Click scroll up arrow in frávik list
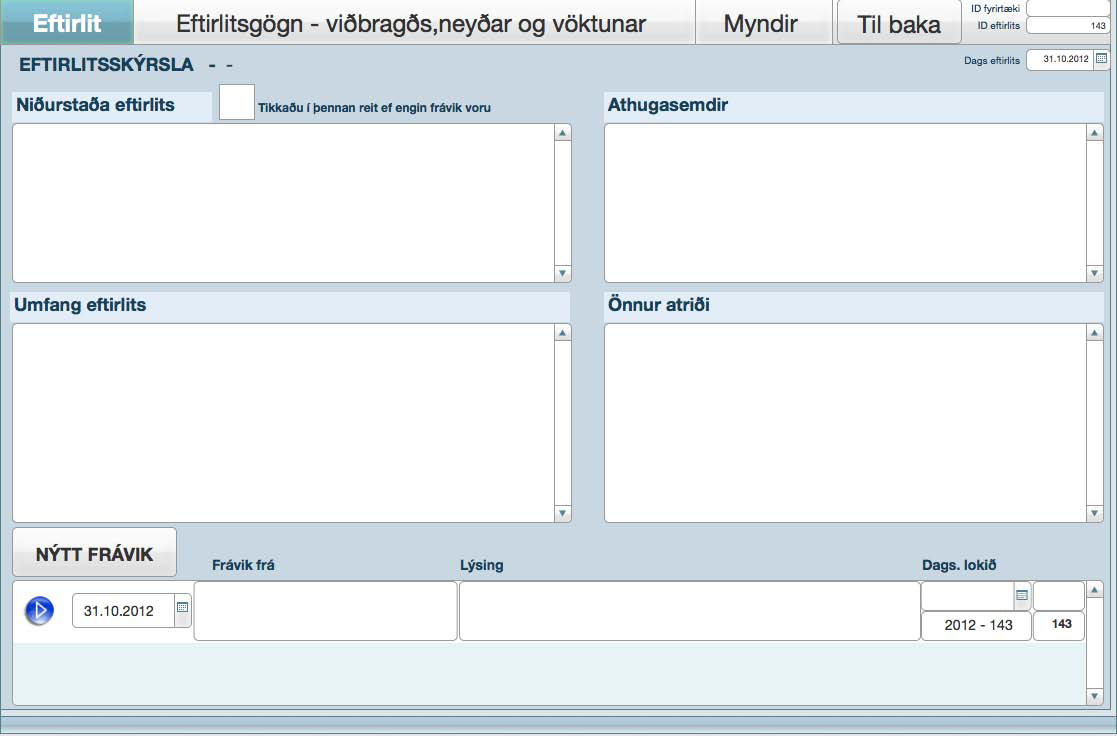Viewport: 1117px width, 736px height. pyautogui.click(x=1095, y=590)
